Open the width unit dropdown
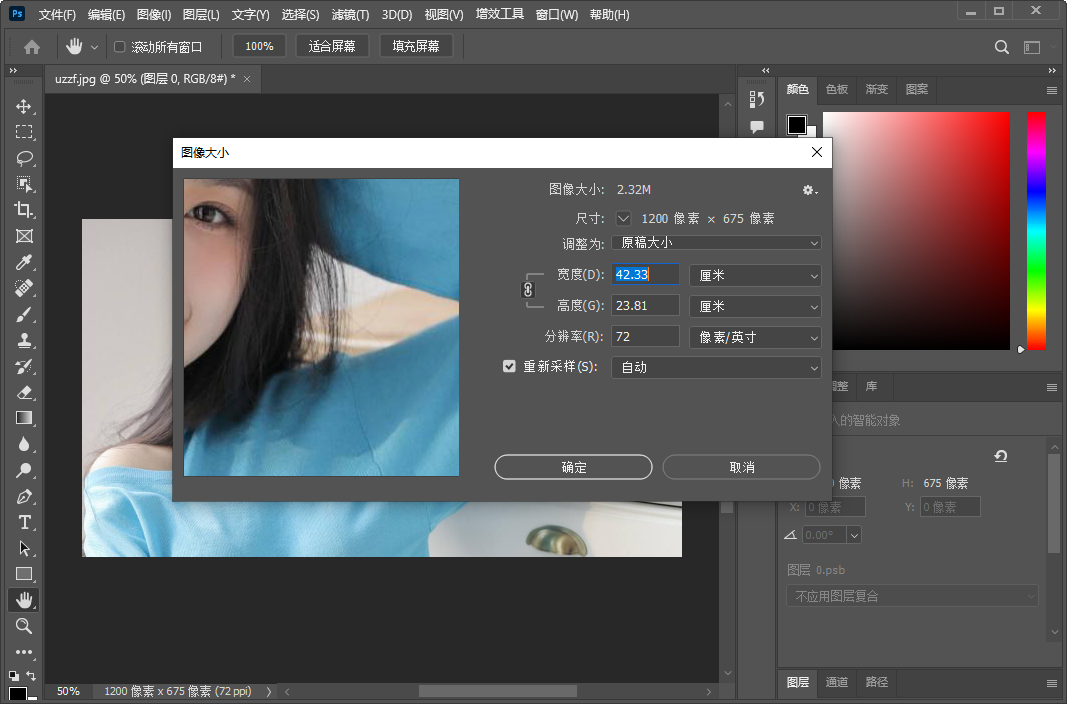1067x704 pixels. click(755, 275)
